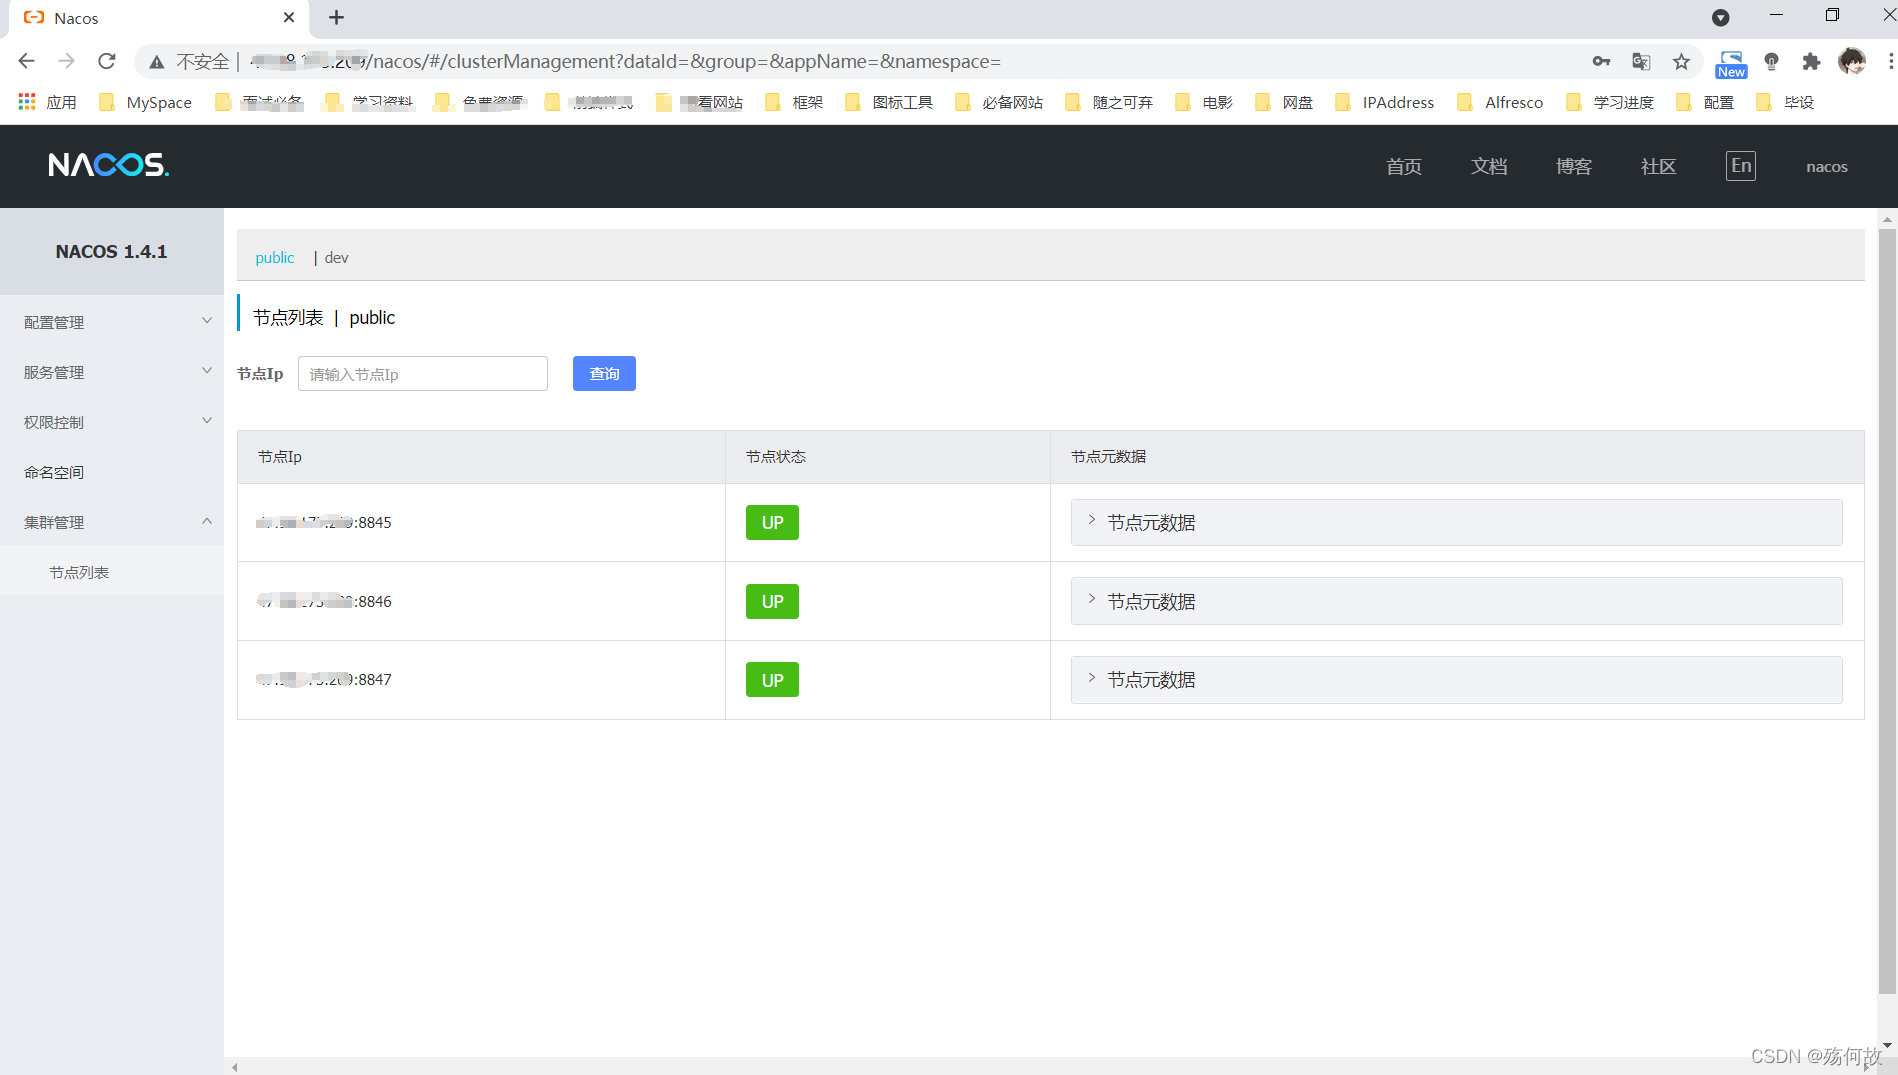Expand 节点元数据 for the 8845 node
Viewport: 1898px width, 1075px height.
1456,522
